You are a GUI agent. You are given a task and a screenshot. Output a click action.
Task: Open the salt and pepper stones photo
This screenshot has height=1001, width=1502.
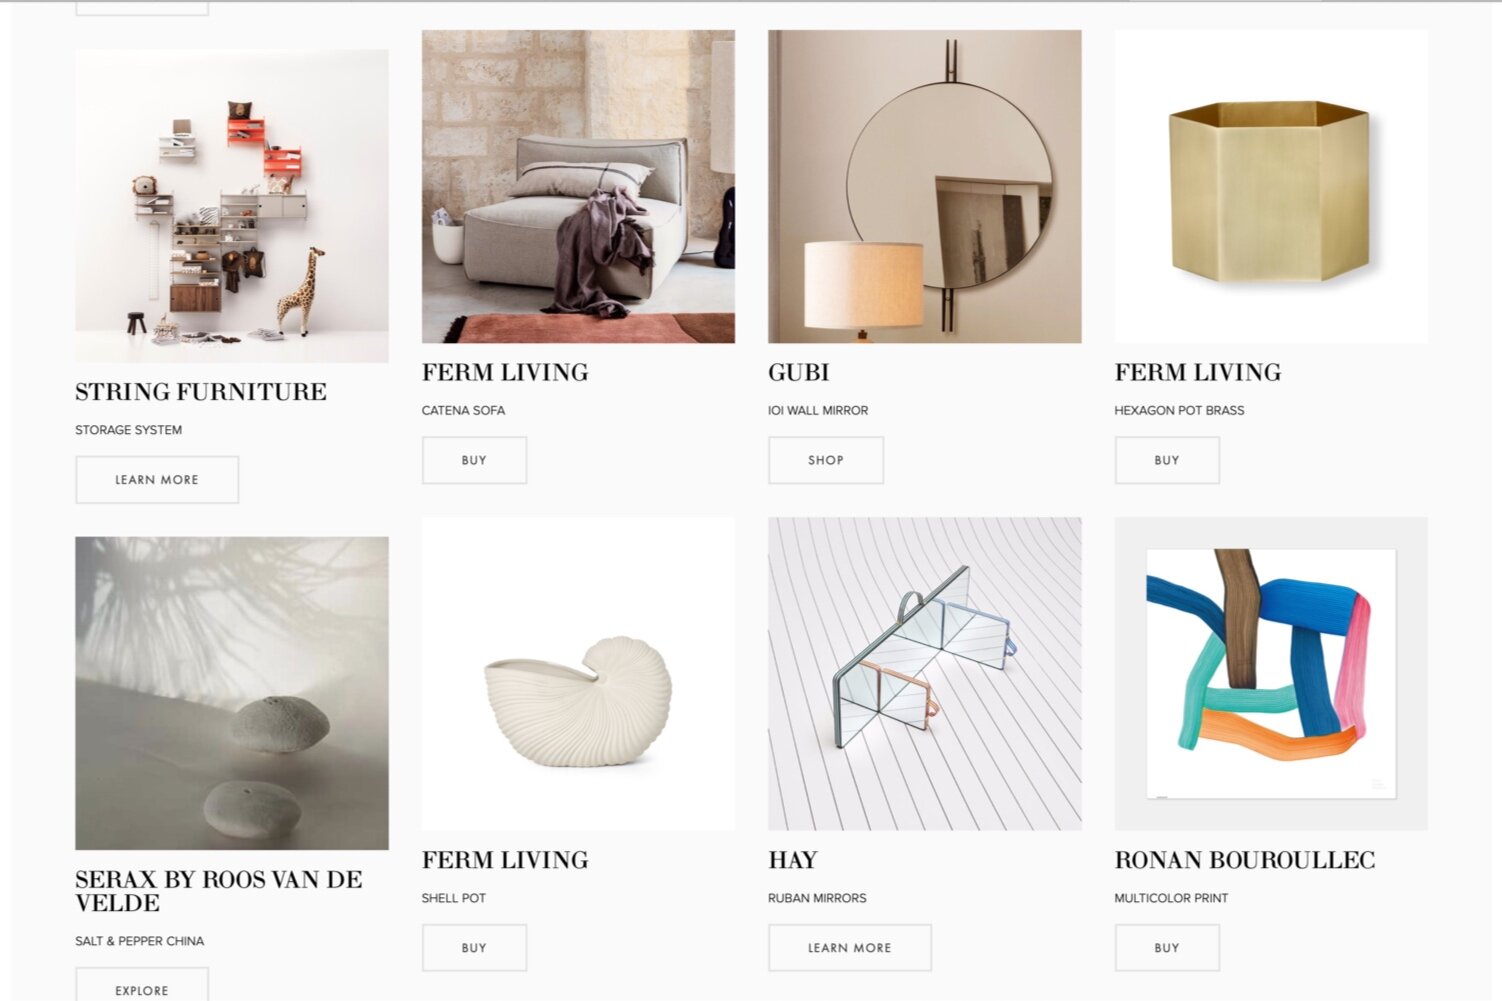[232, 693]
